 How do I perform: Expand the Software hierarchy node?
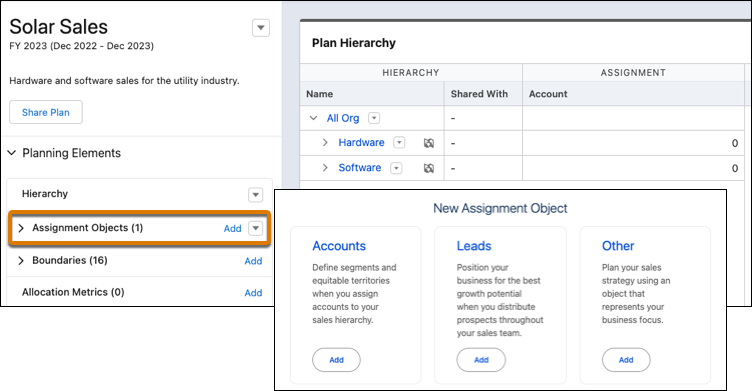pos(325,167)
